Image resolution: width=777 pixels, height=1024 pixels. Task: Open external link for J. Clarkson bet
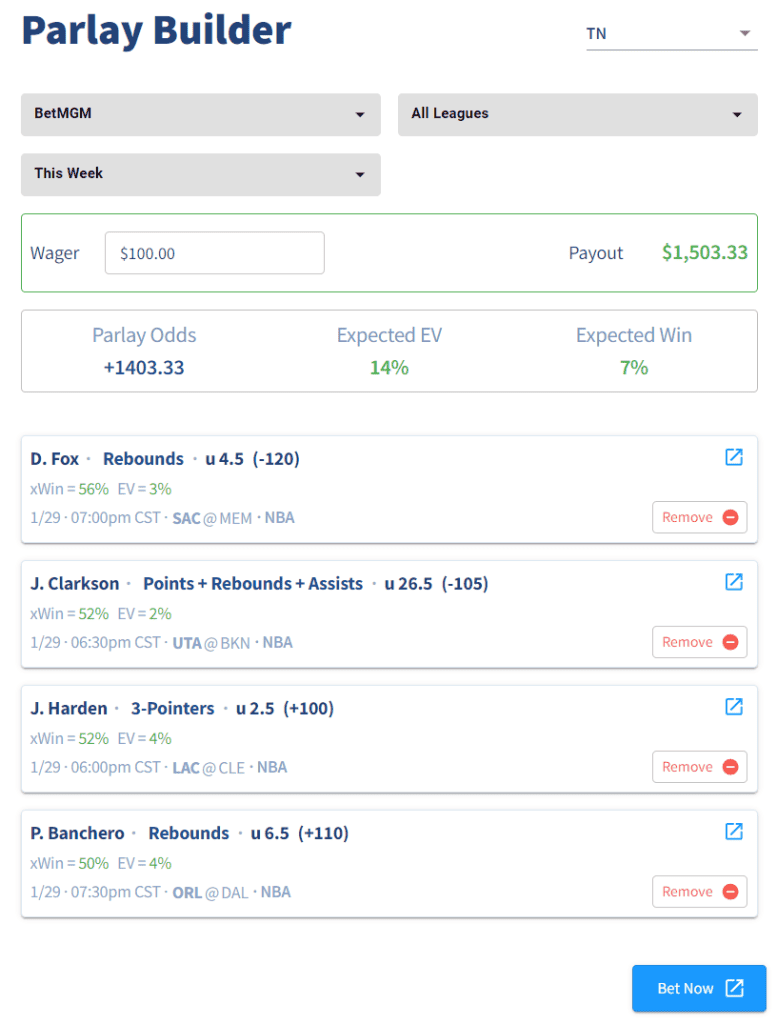[x=734, y=582]
